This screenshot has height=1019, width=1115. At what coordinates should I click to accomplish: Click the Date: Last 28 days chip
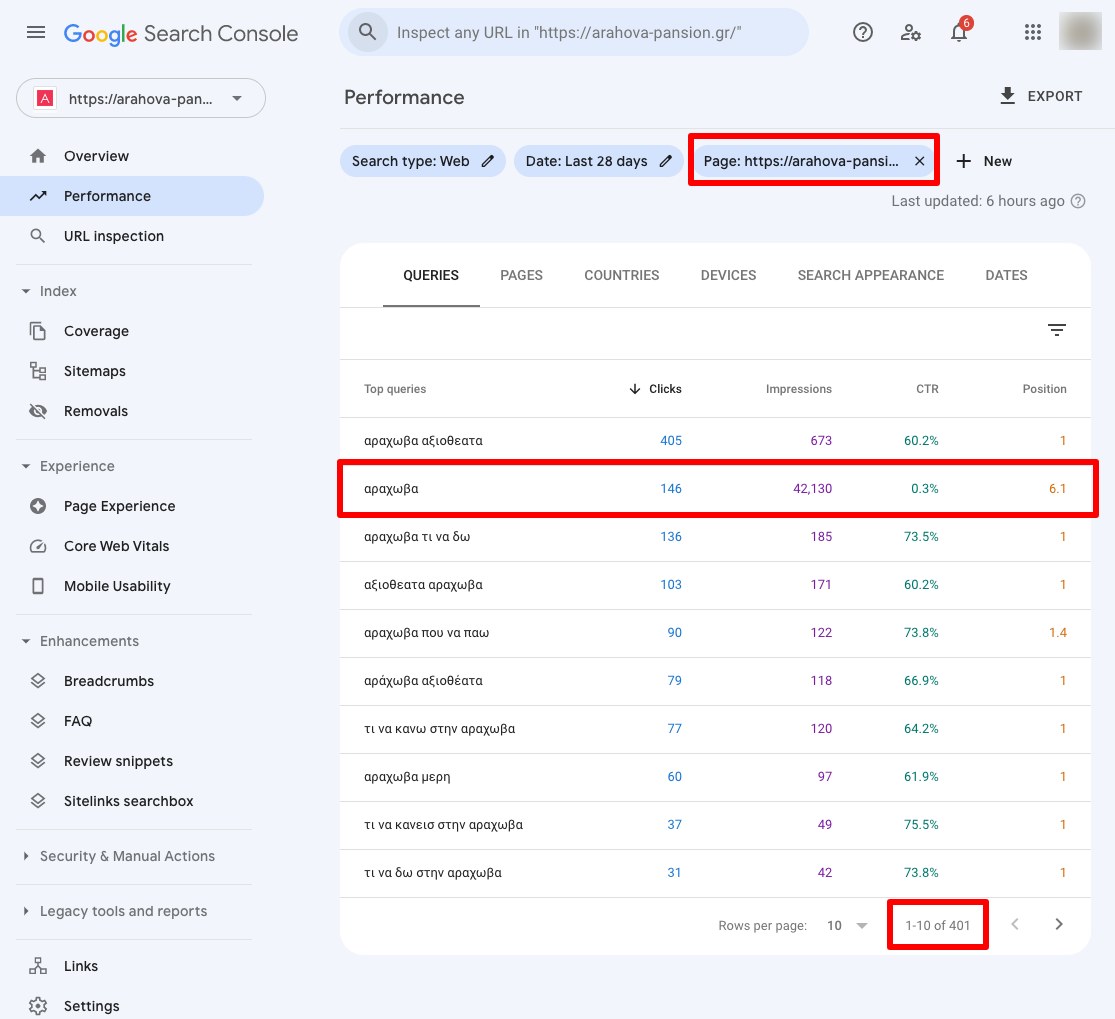598,161
